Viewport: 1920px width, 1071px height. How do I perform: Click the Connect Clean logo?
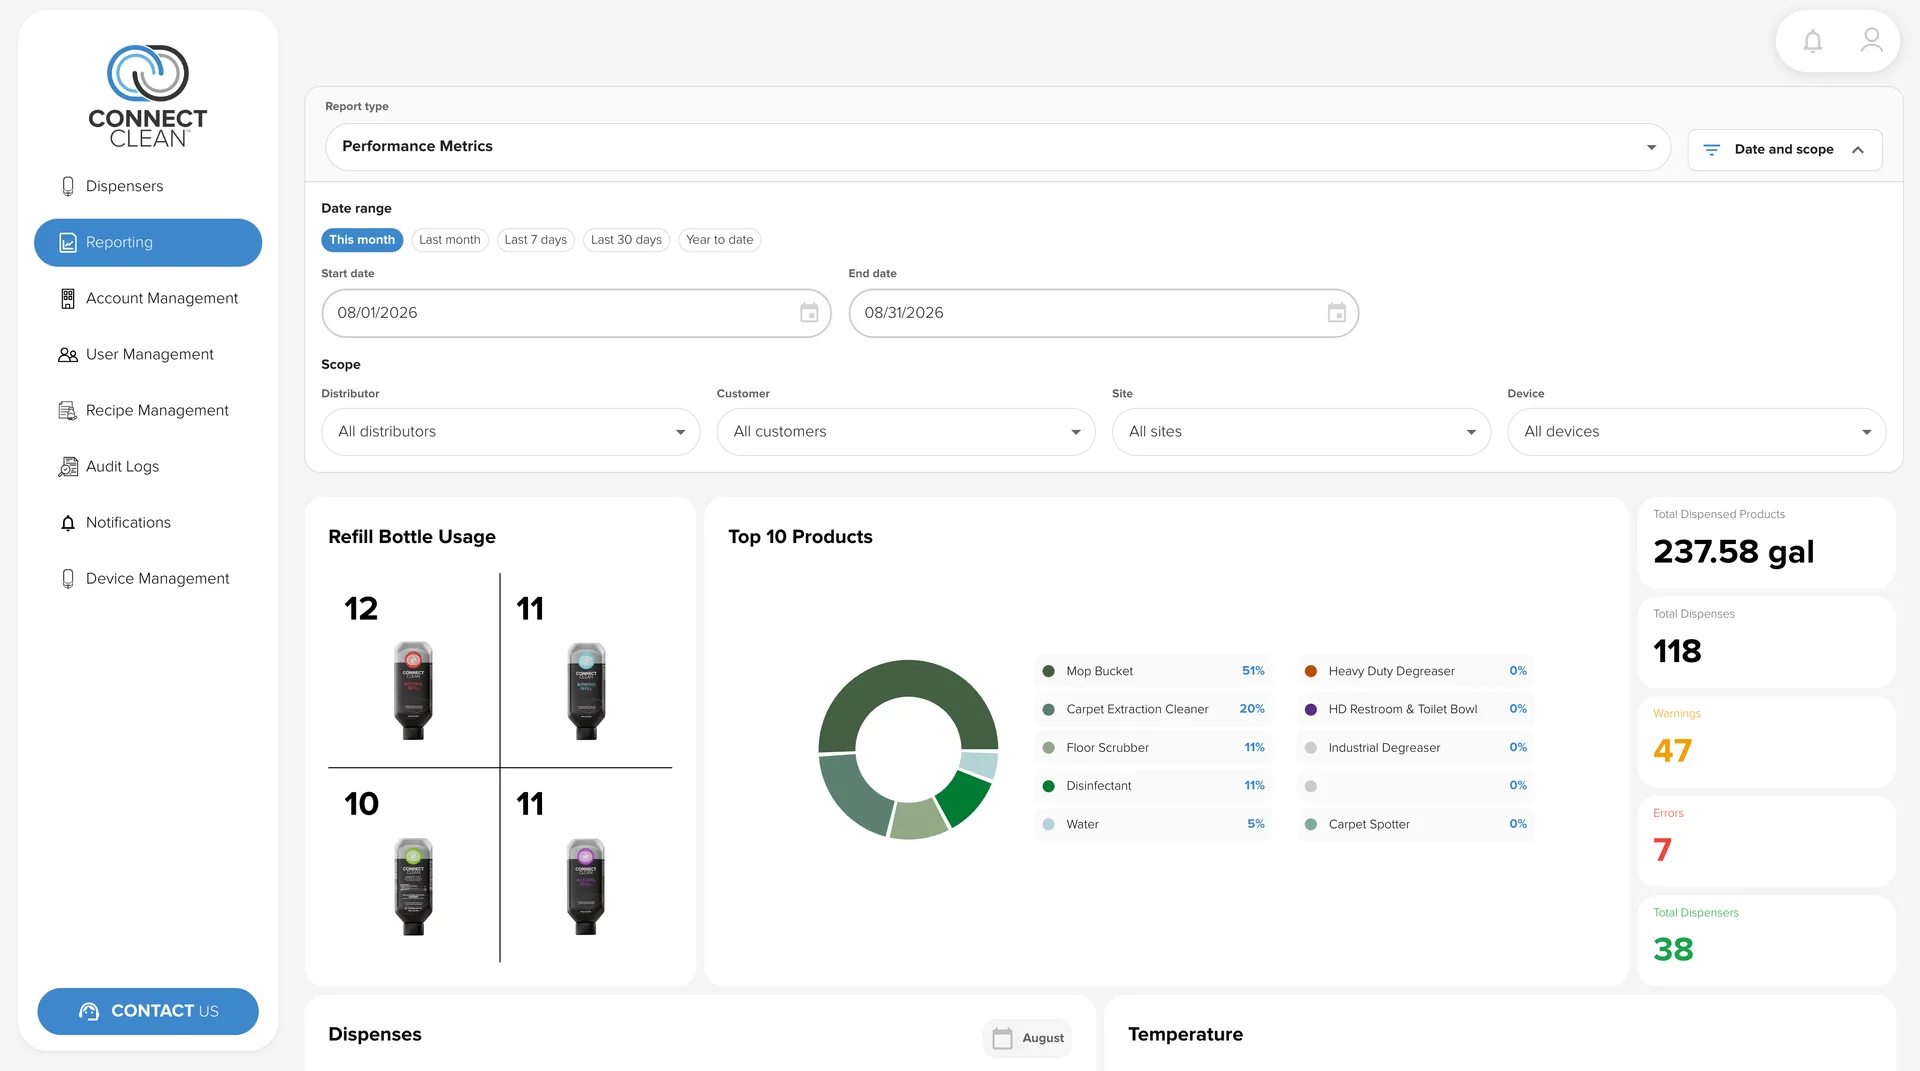point(148,97)
